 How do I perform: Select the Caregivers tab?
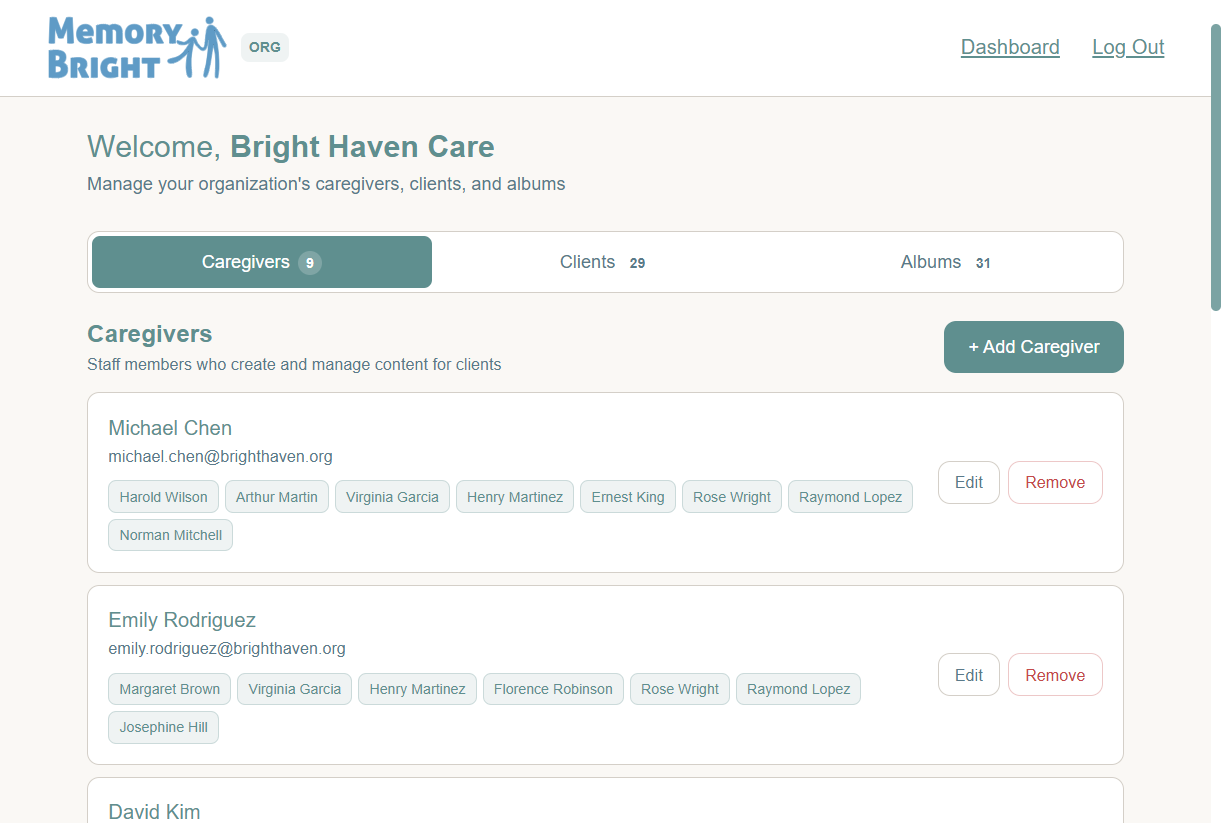tap(262, 262)
